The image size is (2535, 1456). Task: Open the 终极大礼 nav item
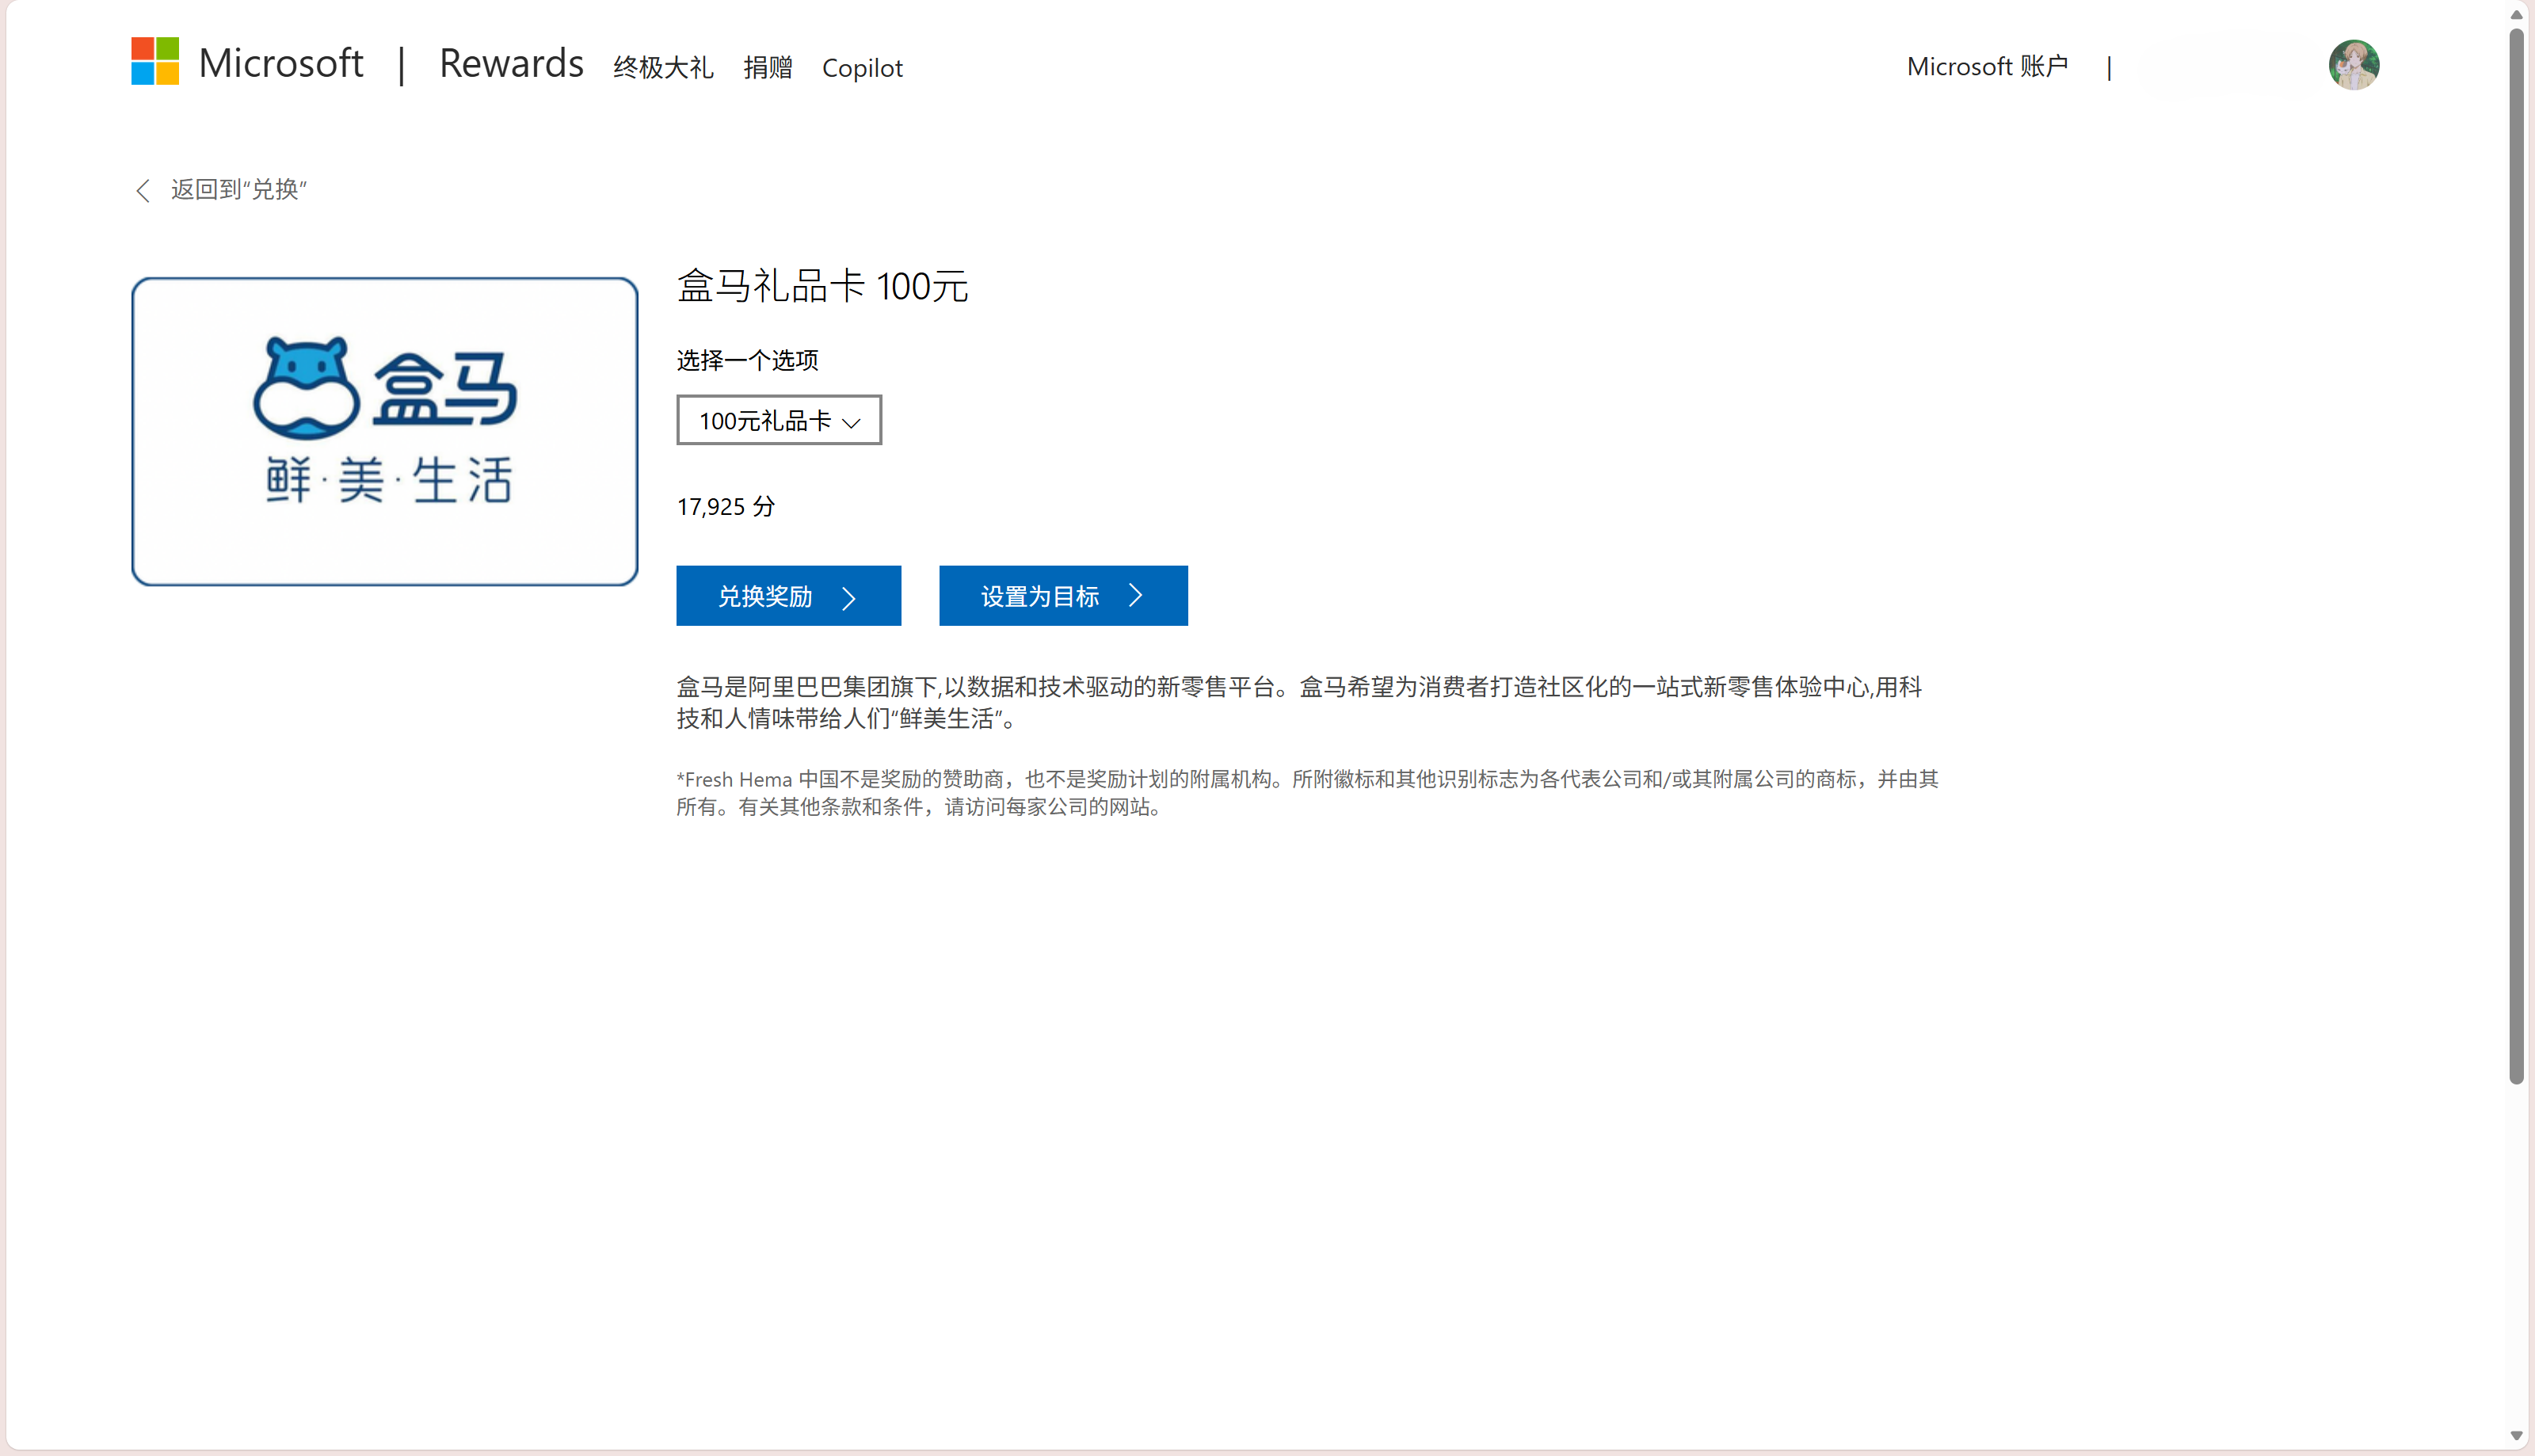[x=663, y=68]
